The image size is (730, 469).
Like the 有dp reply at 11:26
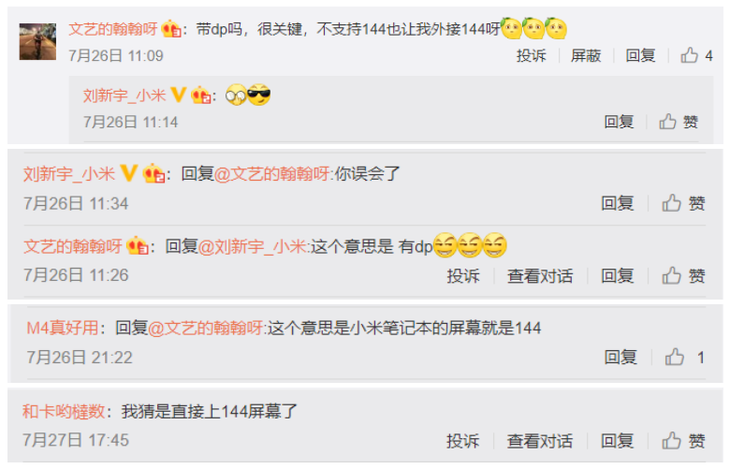pyautogui.click(x=683, y=276)
